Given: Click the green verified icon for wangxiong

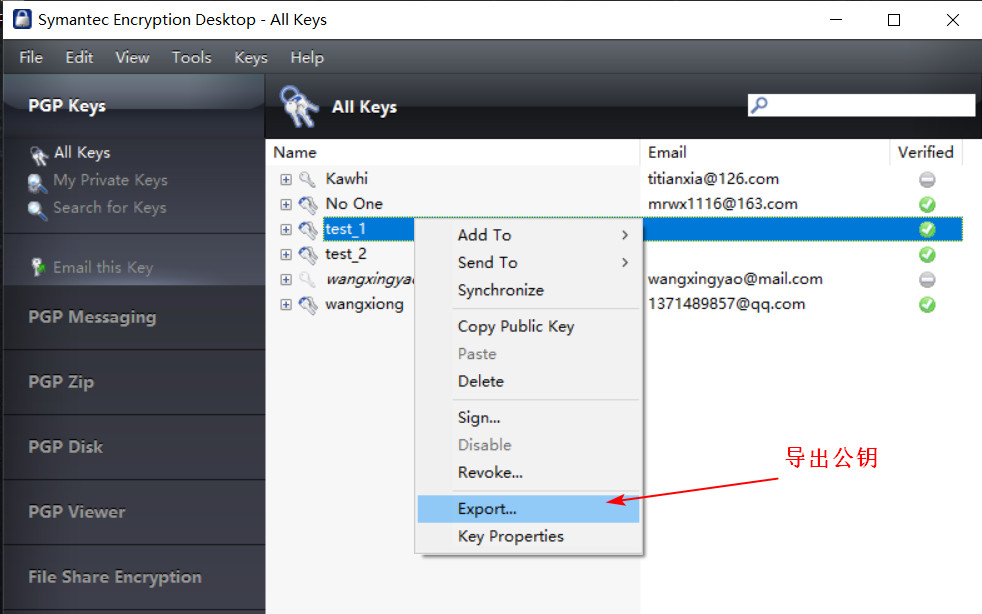Looking at the screenshot, I should click(927, 304).
